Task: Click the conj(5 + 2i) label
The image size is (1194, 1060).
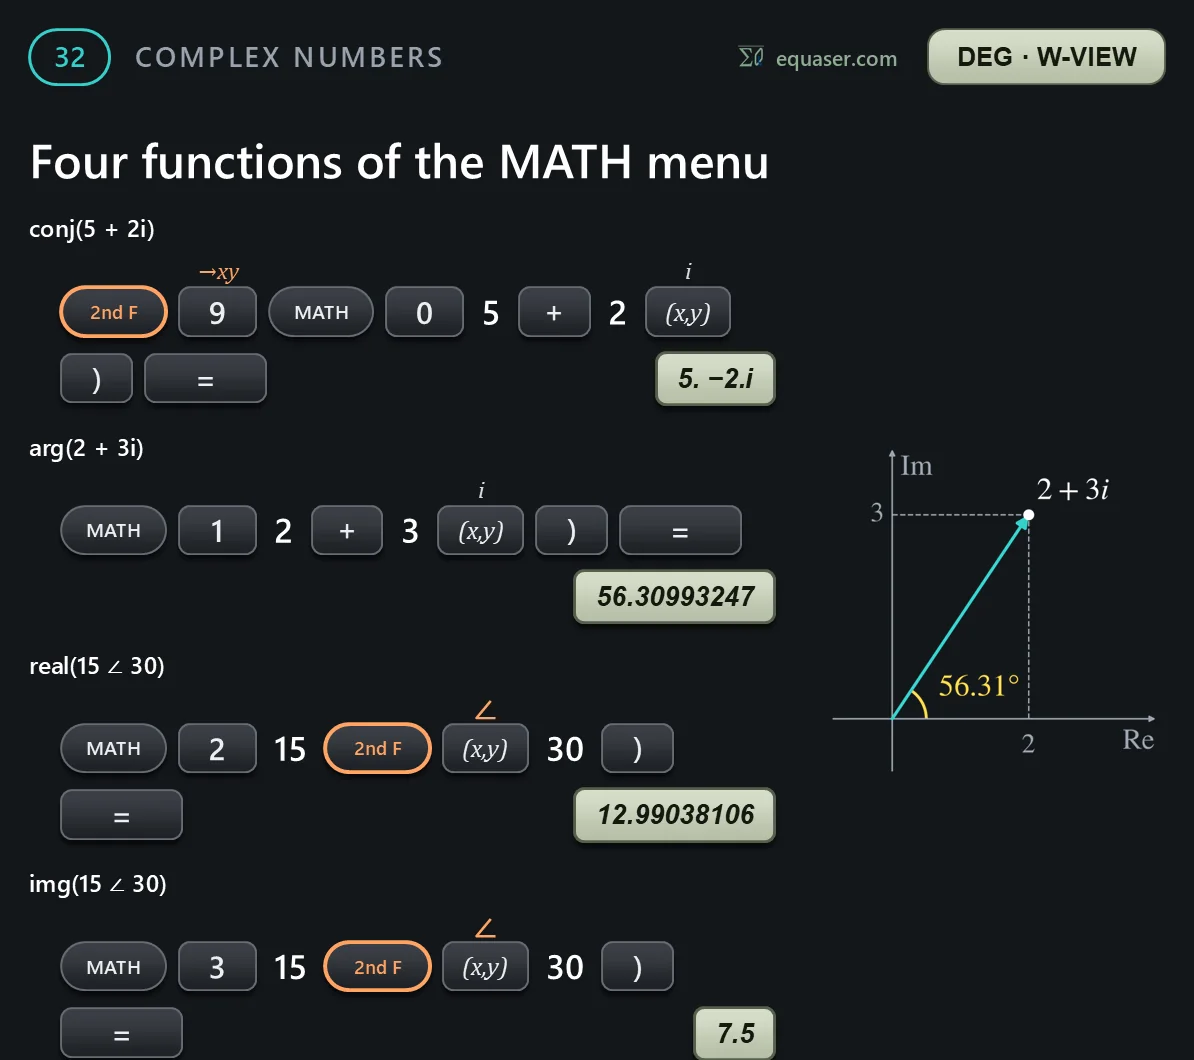Action: click(x=91, y=229)
